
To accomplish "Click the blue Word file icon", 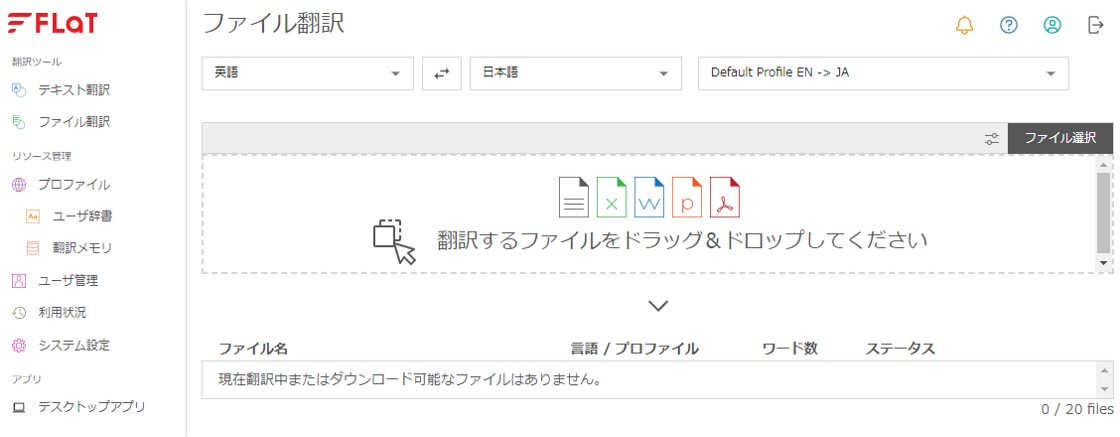I will click(x=649, y=197).
